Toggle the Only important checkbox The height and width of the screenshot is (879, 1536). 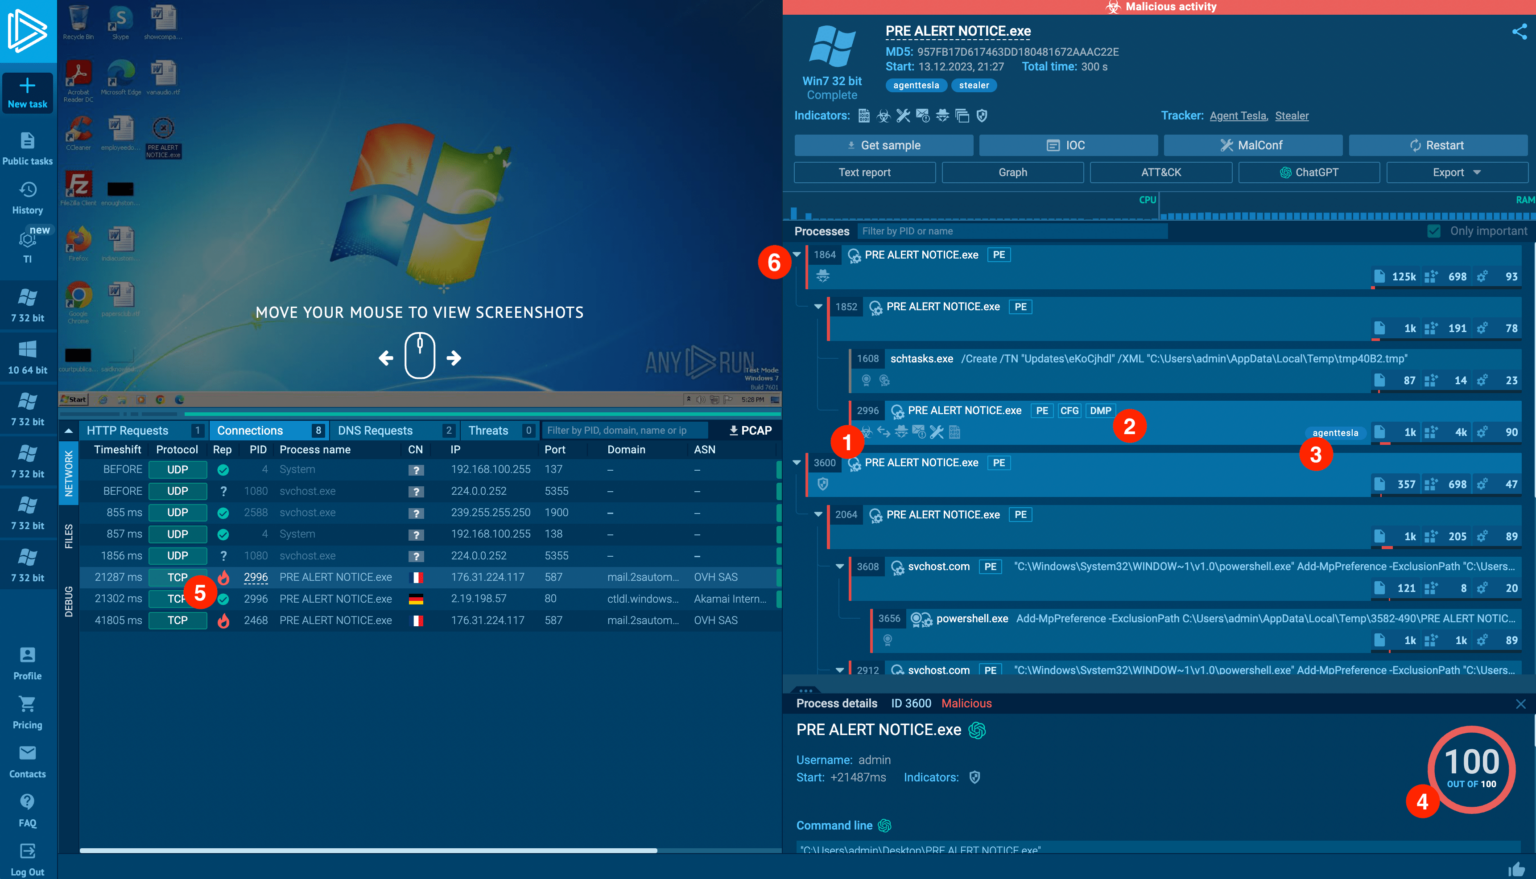(1435, 231)
